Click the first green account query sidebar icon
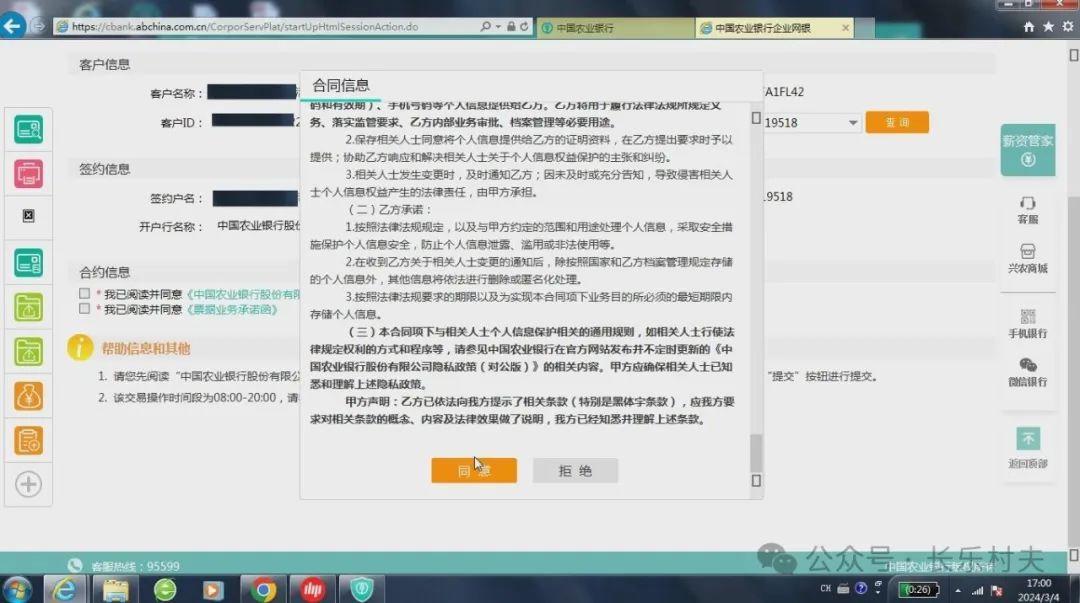This screenshot has width=1080, height=603. click(x=28, y=130)
